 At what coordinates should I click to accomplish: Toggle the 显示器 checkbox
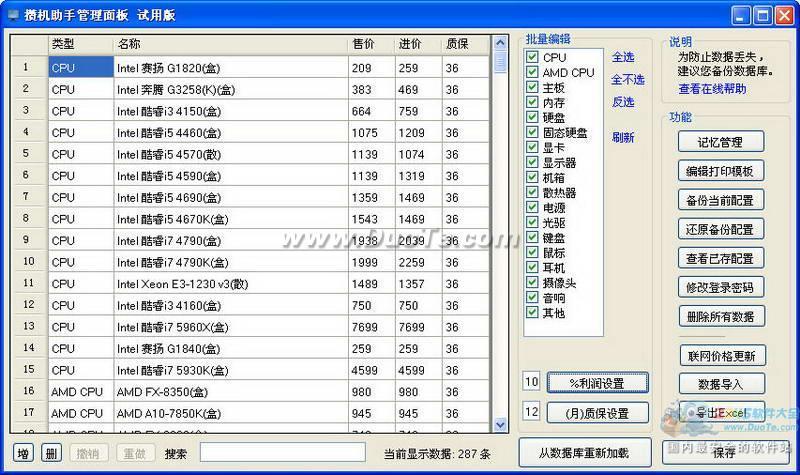532,162
